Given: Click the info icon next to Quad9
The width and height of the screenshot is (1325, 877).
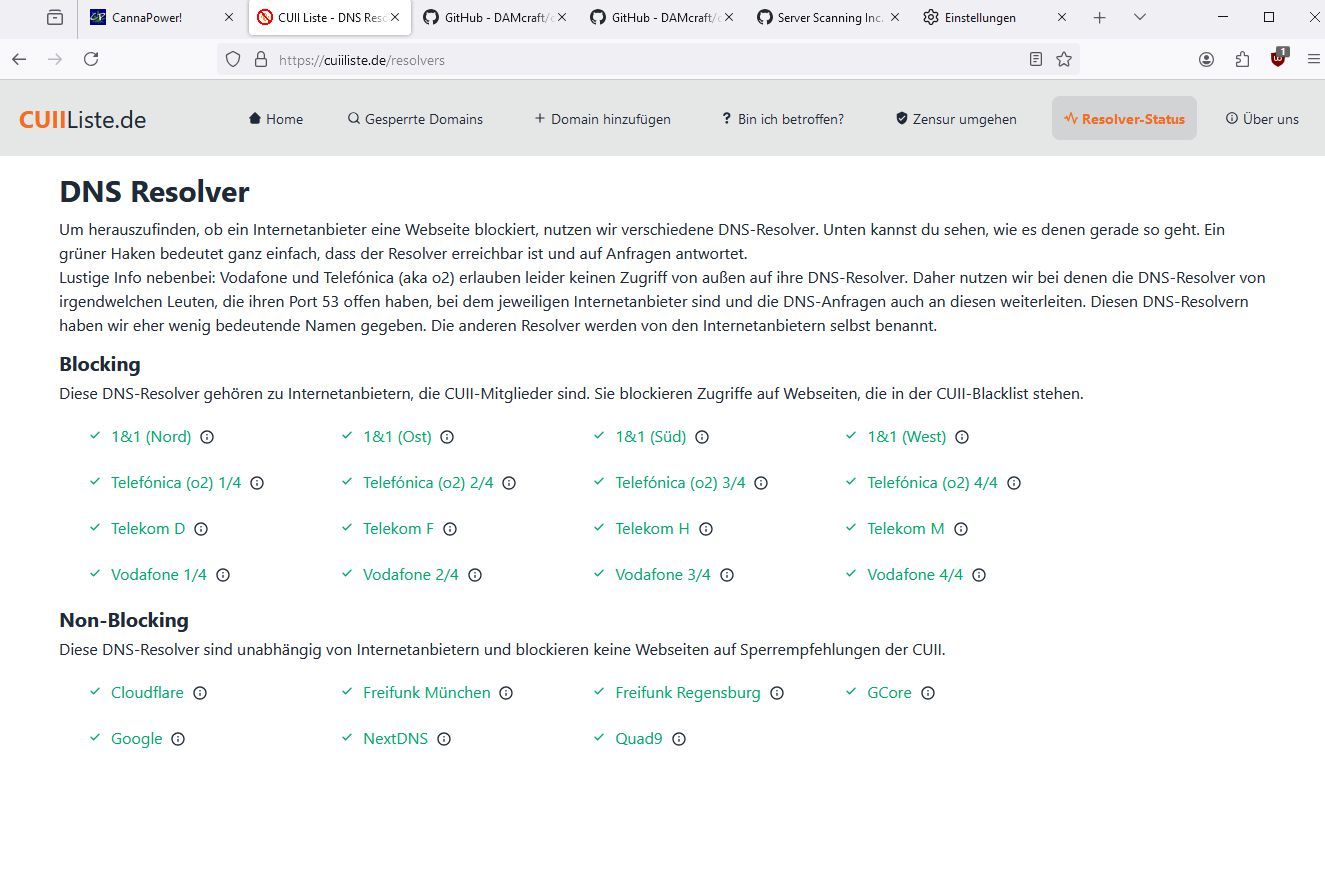Looking at the screenshot, I should [x=679, y=739].
